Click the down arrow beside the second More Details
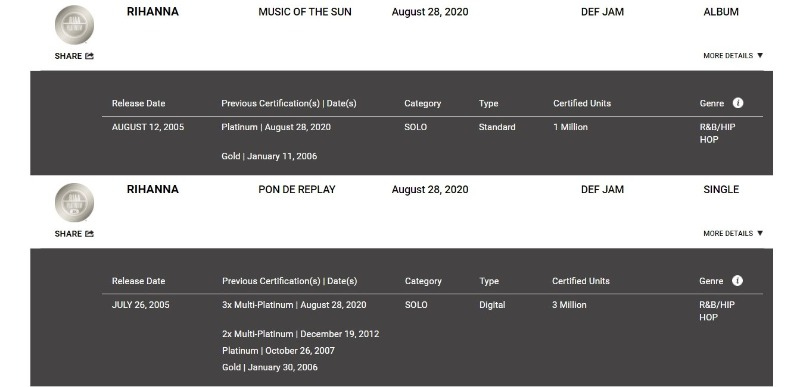The width and height of the screenshot is (800, 387). tap(760, 233)
